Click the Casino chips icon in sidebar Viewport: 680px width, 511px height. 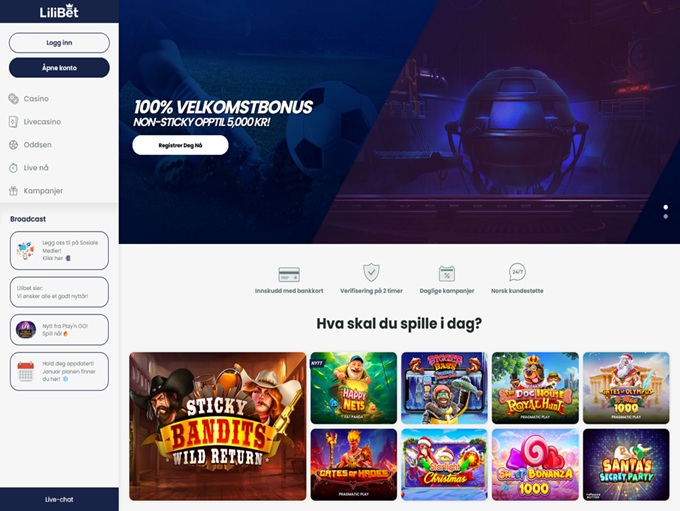(13, 99)
